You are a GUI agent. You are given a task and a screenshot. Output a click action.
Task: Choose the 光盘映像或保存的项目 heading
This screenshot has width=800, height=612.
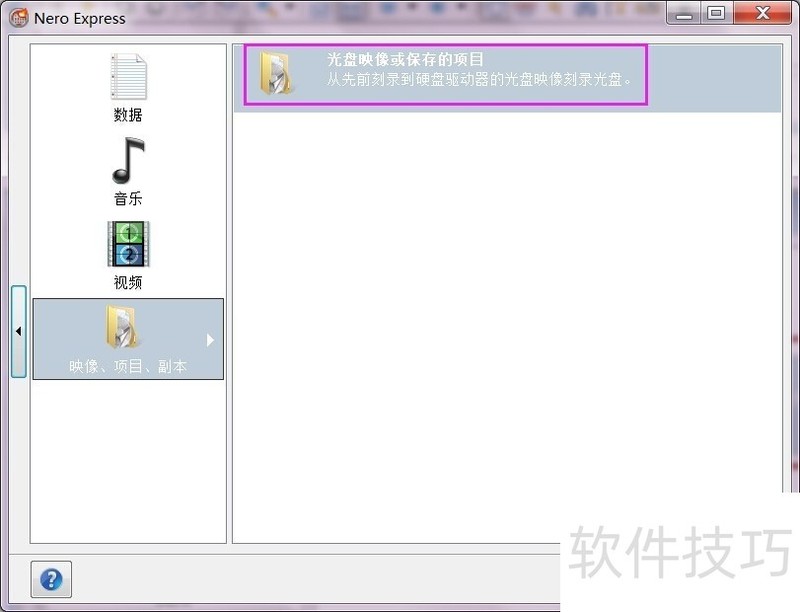tap(406, 60)
